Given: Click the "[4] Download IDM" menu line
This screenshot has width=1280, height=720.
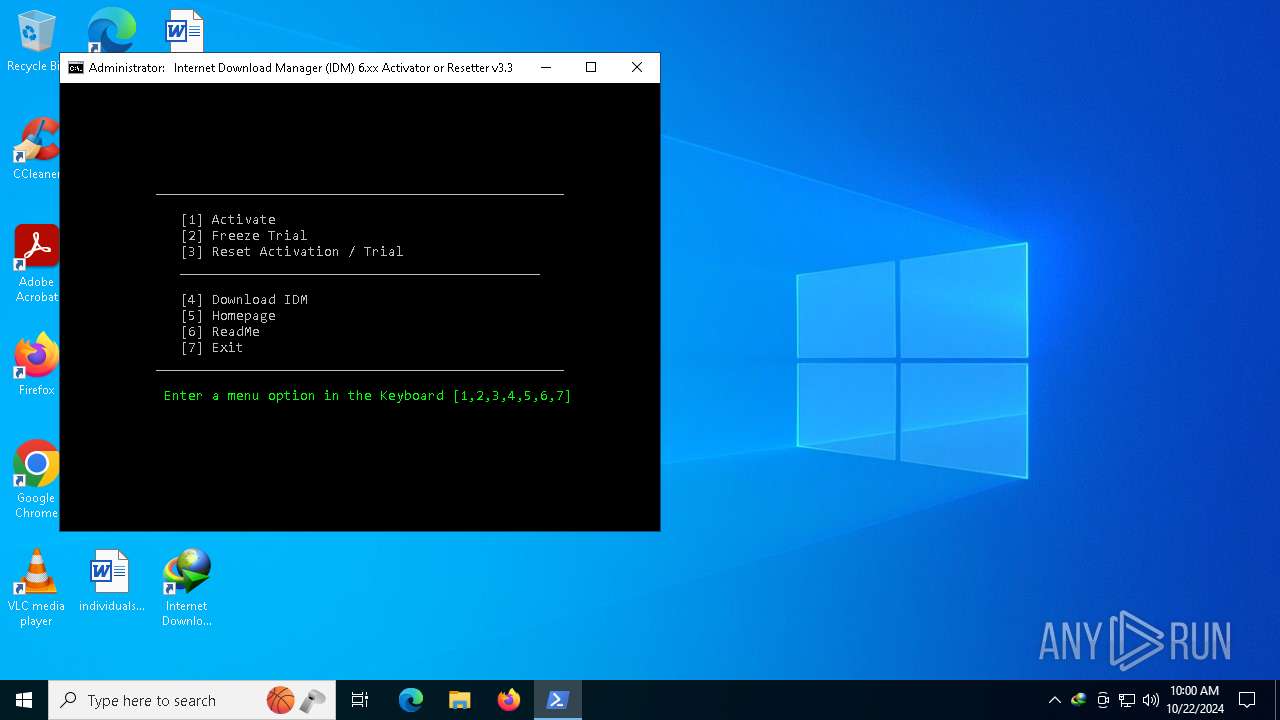Looking at the screenshot, I should pyautogui.click(x=244, y=300).
